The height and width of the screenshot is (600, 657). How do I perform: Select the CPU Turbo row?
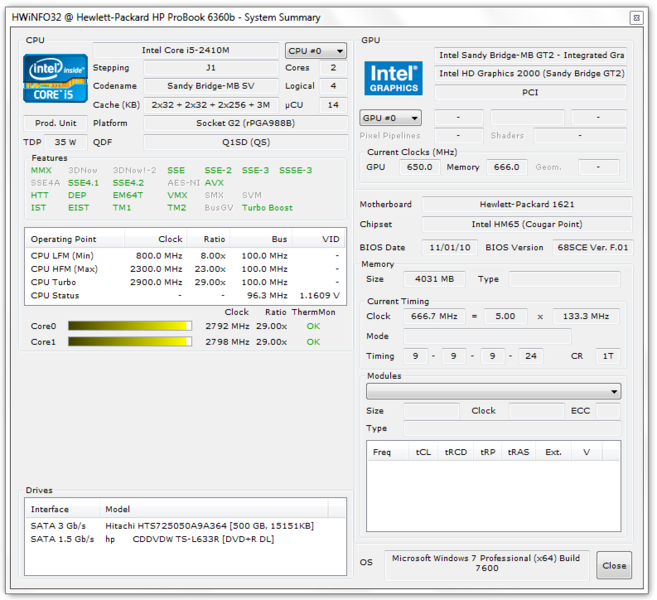tap(185, 282)
